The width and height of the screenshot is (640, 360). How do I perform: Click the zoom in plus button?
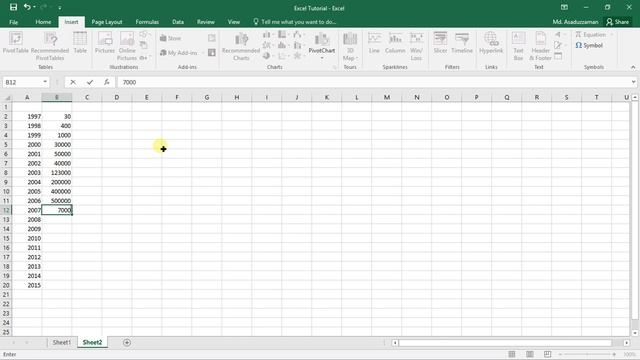coord(614,354)
